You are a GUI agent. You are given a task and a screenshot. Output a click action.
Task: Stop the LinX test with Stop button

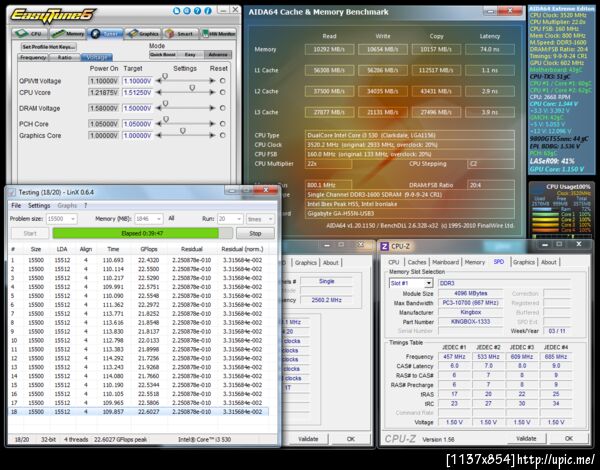pos(255,233)
